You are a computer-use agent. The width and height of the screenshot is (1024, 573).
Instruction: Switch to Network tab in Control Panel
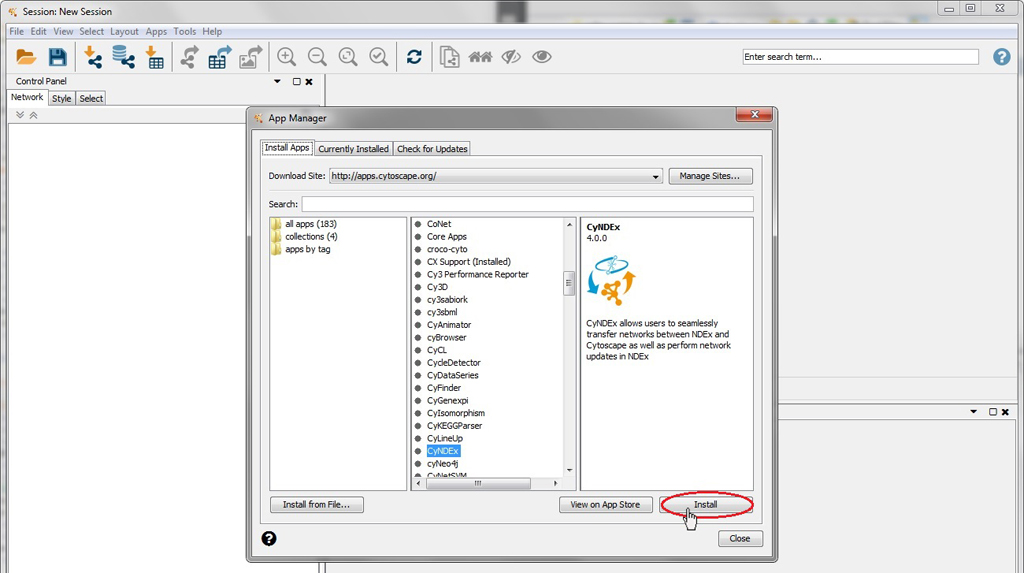(x=27, y=97)
